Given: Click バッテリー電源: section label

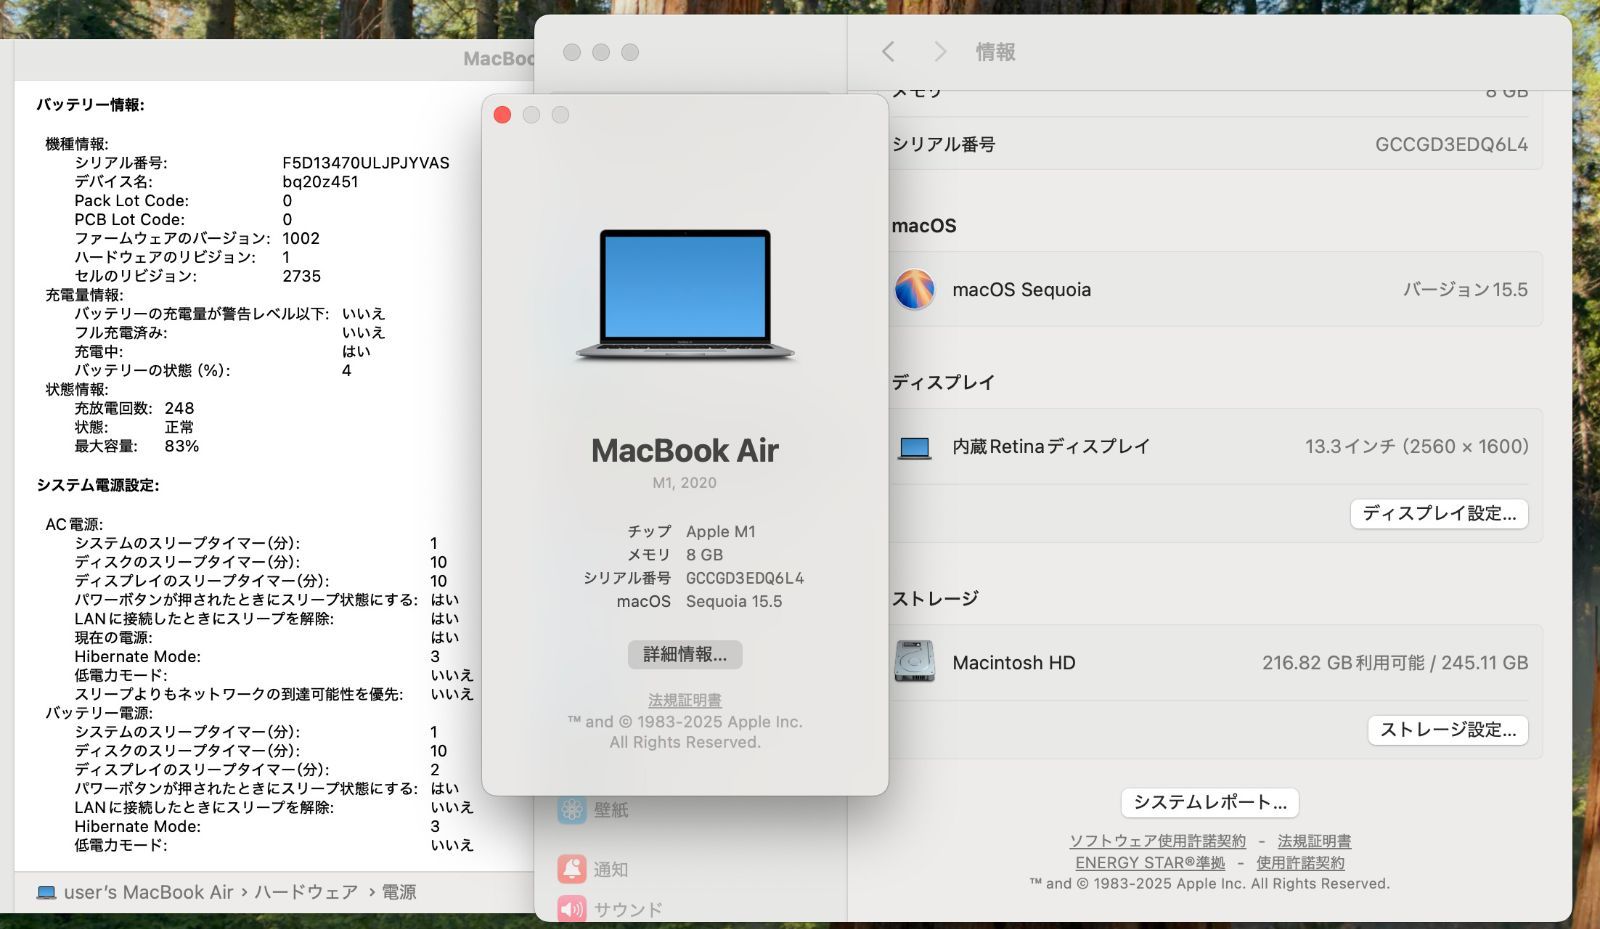Looking at the screenshot, I should [x=99, y=713].
